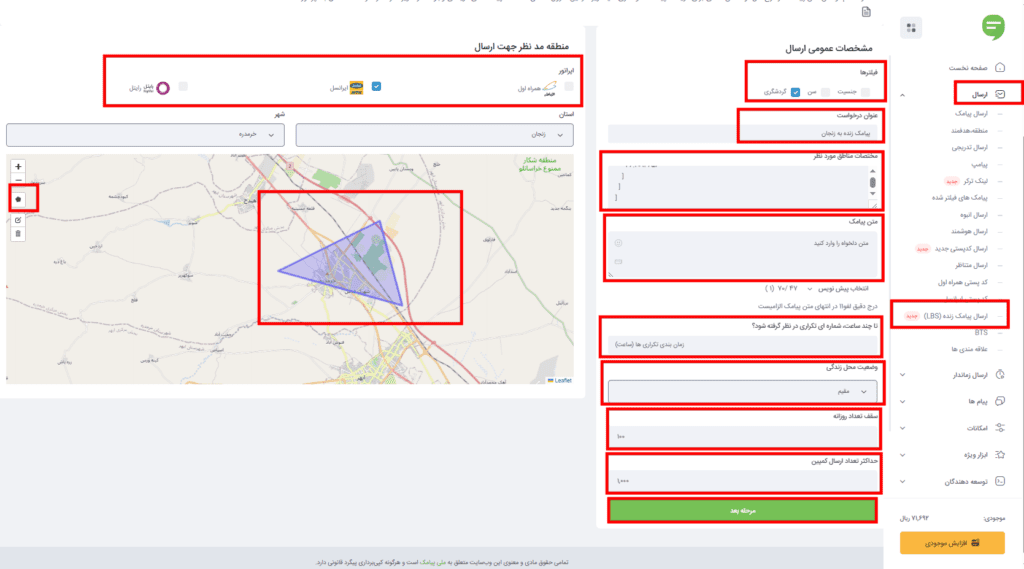Image resolution: width=1024 pixels, height=569 pixels.
Task: Check the رایتل operator checkbox
Action: tap(183, 86)
